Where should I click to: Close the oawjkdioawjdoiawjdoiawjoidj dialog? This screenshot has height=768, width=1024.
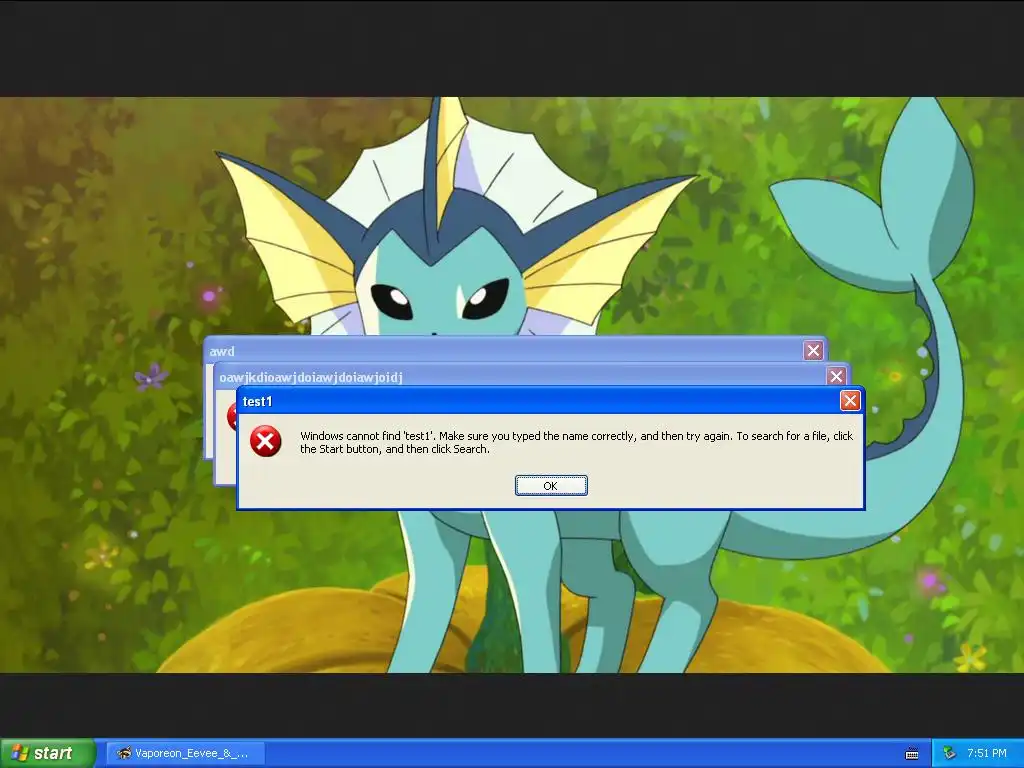pyautogui.click(x=836, y=376)
